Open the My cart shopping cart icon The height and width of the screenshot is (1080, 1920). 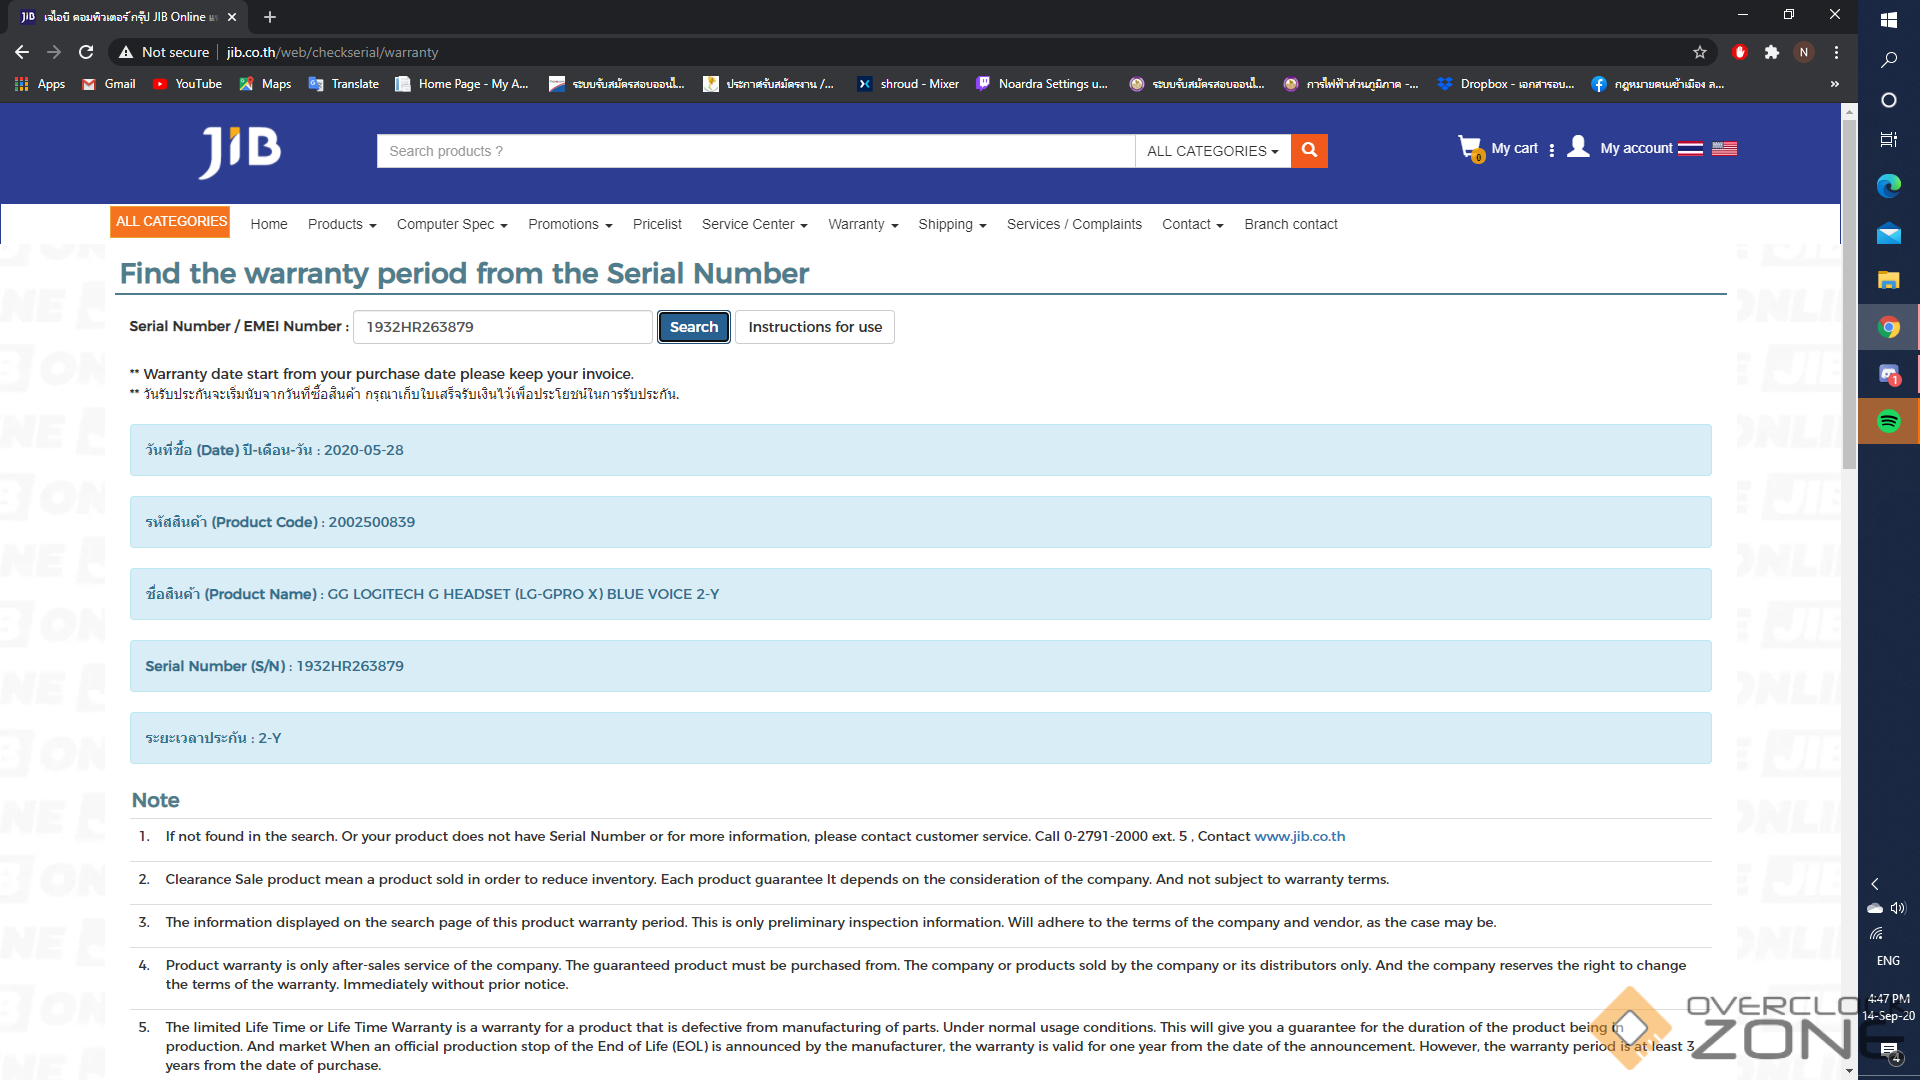coord(1470,148)
